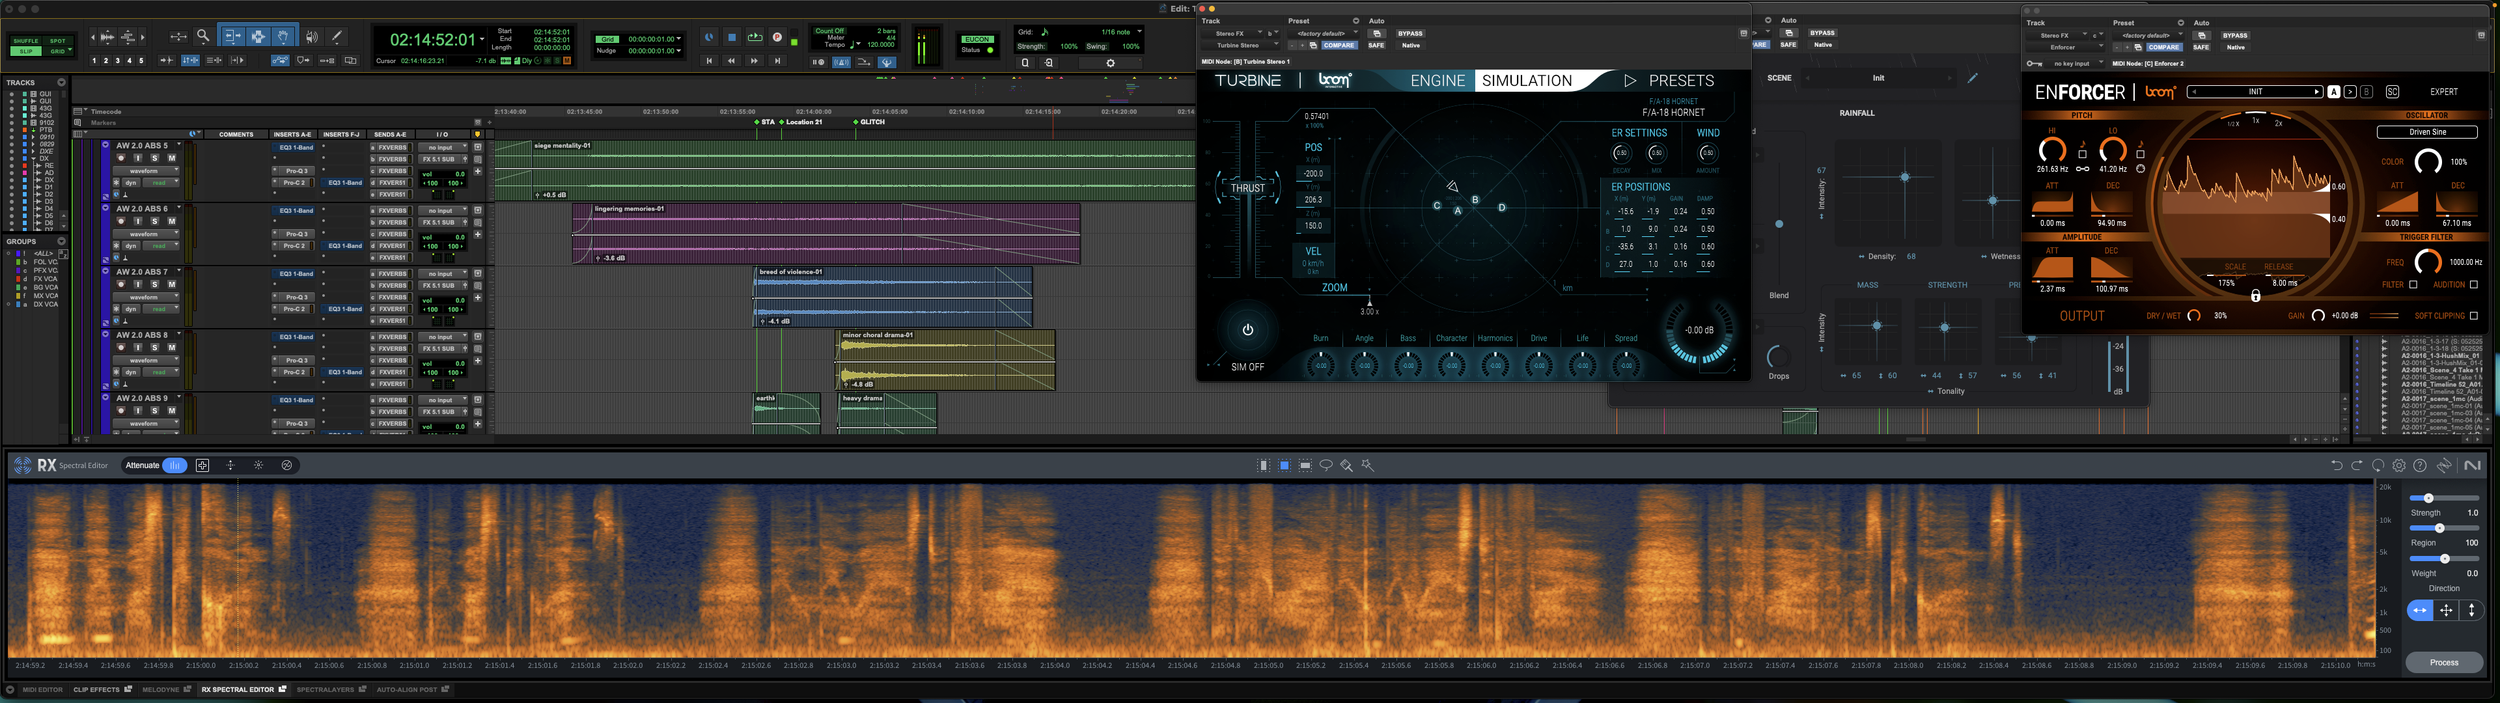Viewport: 2500px width, 703px height.
Task: Toggle the Enforcer SC sidechain button
Action: click(x=2392, y=92)
